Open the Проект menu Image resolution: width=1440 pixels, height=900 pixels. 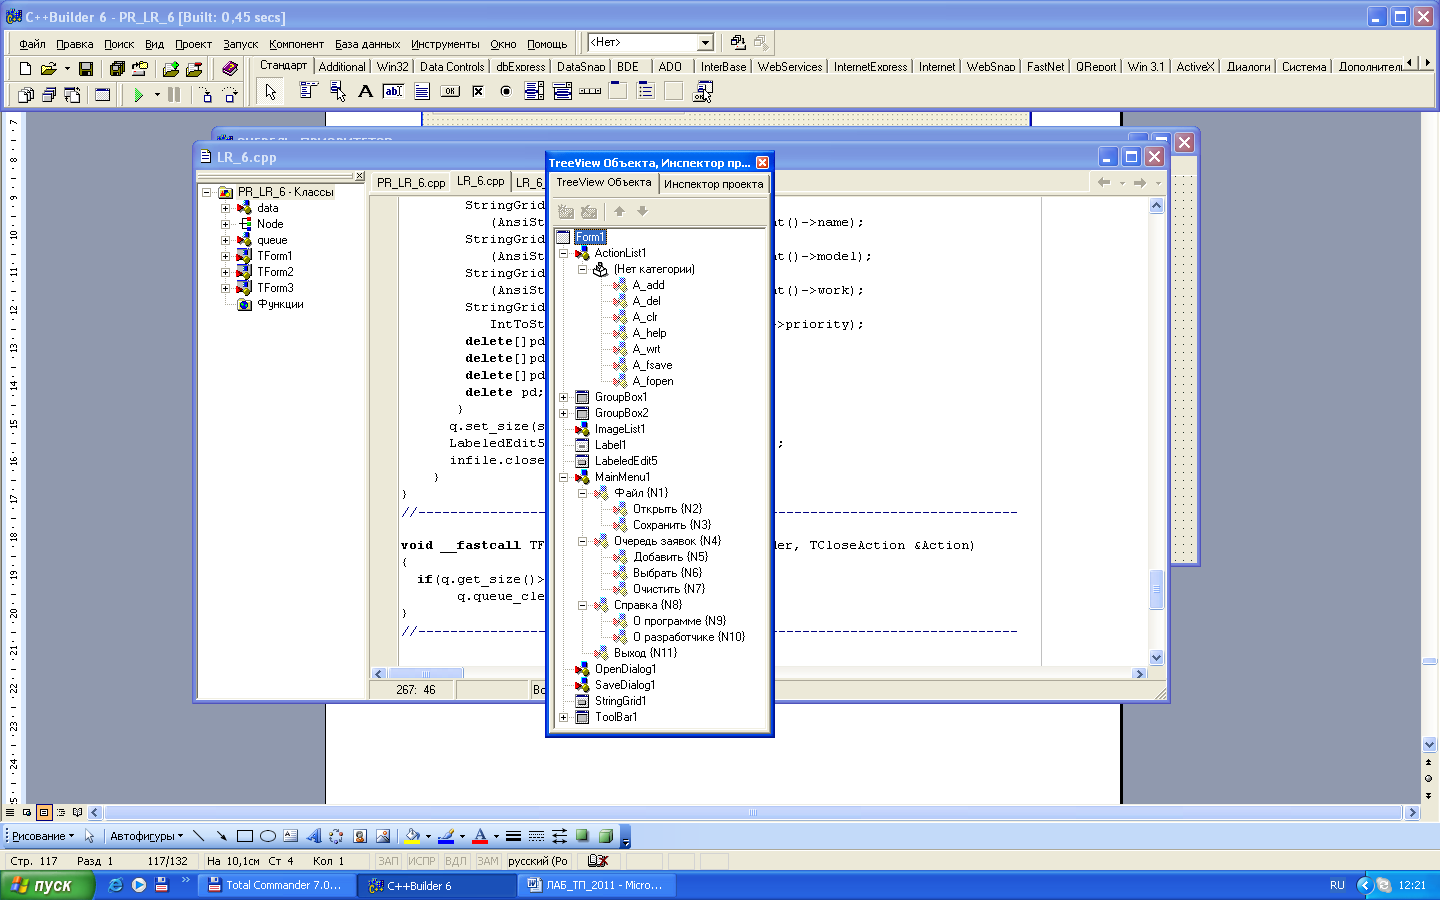pyautogui.click(x=193, y=44)
